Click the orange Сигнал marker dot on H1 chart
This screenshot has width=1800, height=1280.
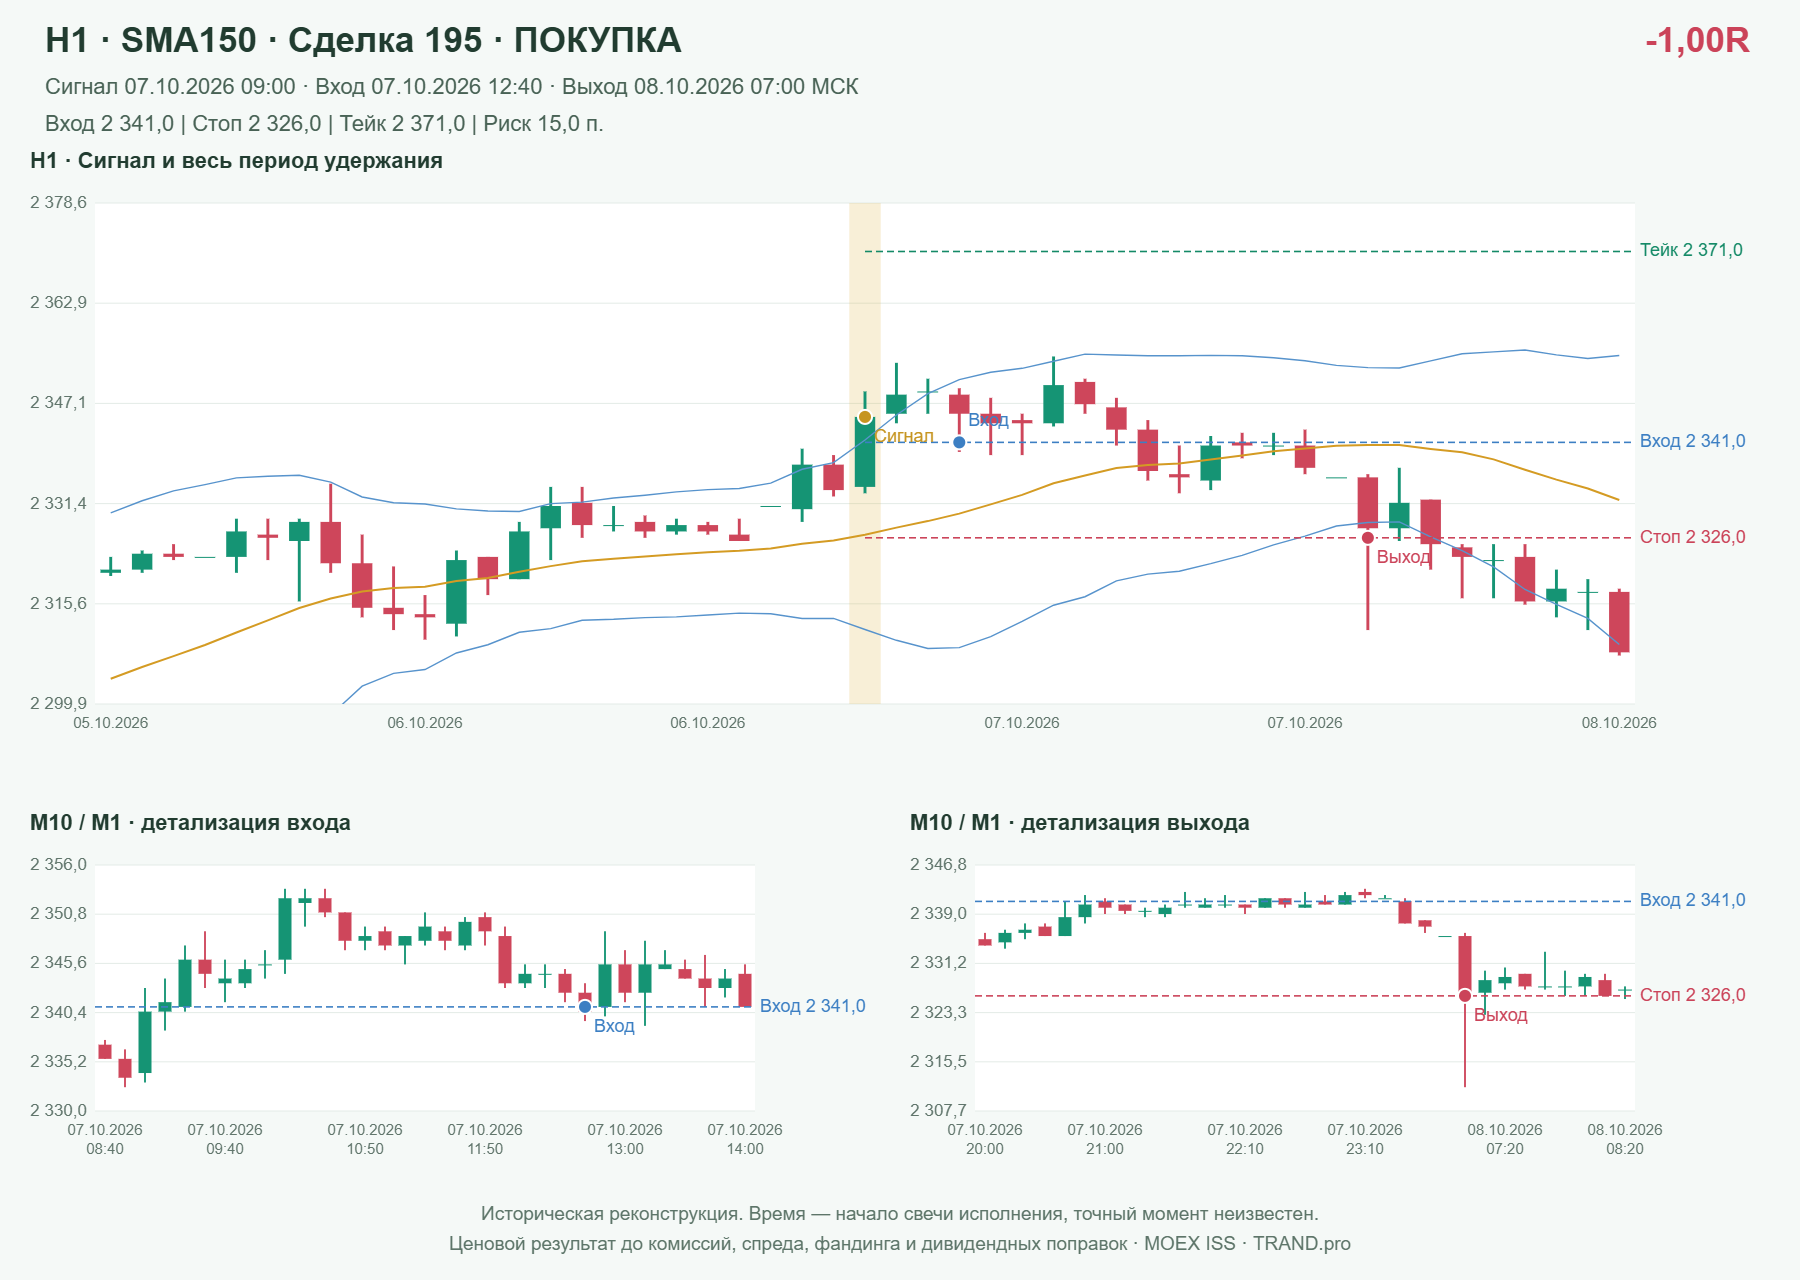pos(865,417)
